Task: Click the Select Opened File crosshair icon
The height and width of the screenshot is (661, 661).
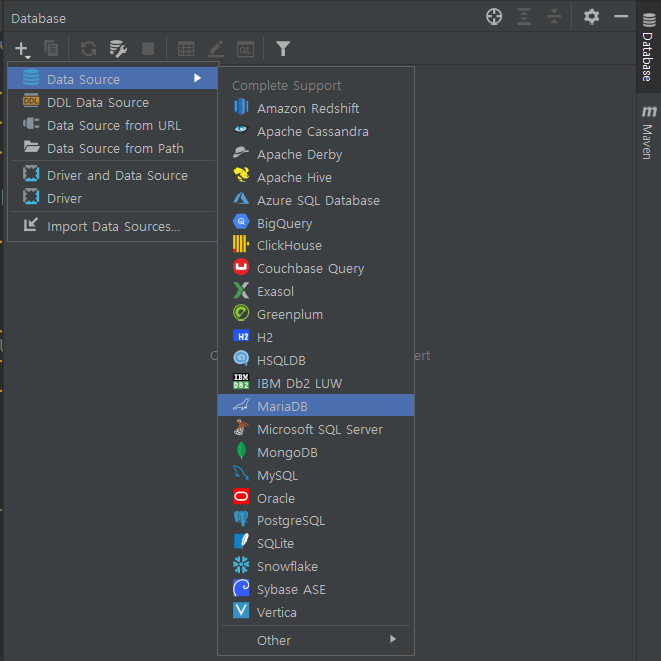Action: click(494, 17)
